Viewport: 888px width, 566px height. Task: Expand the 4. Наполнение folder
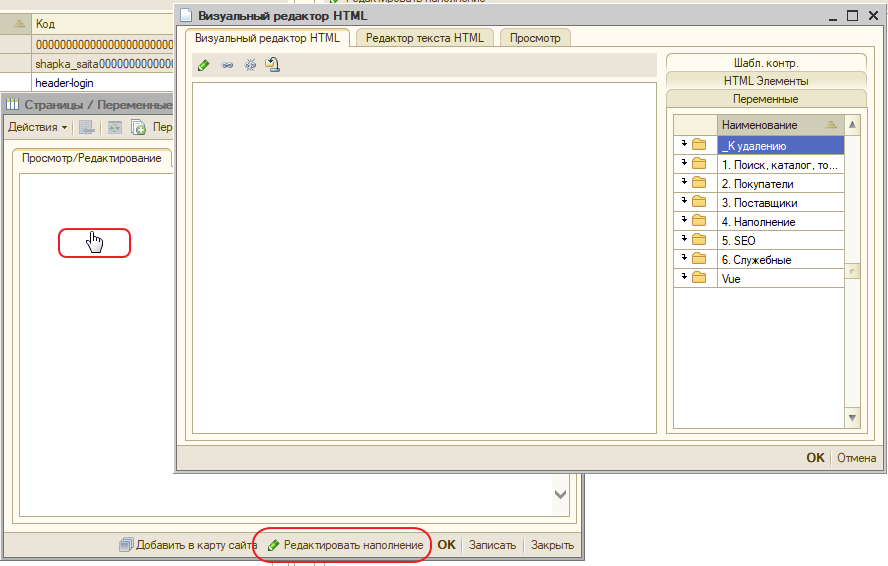(684, 220)
